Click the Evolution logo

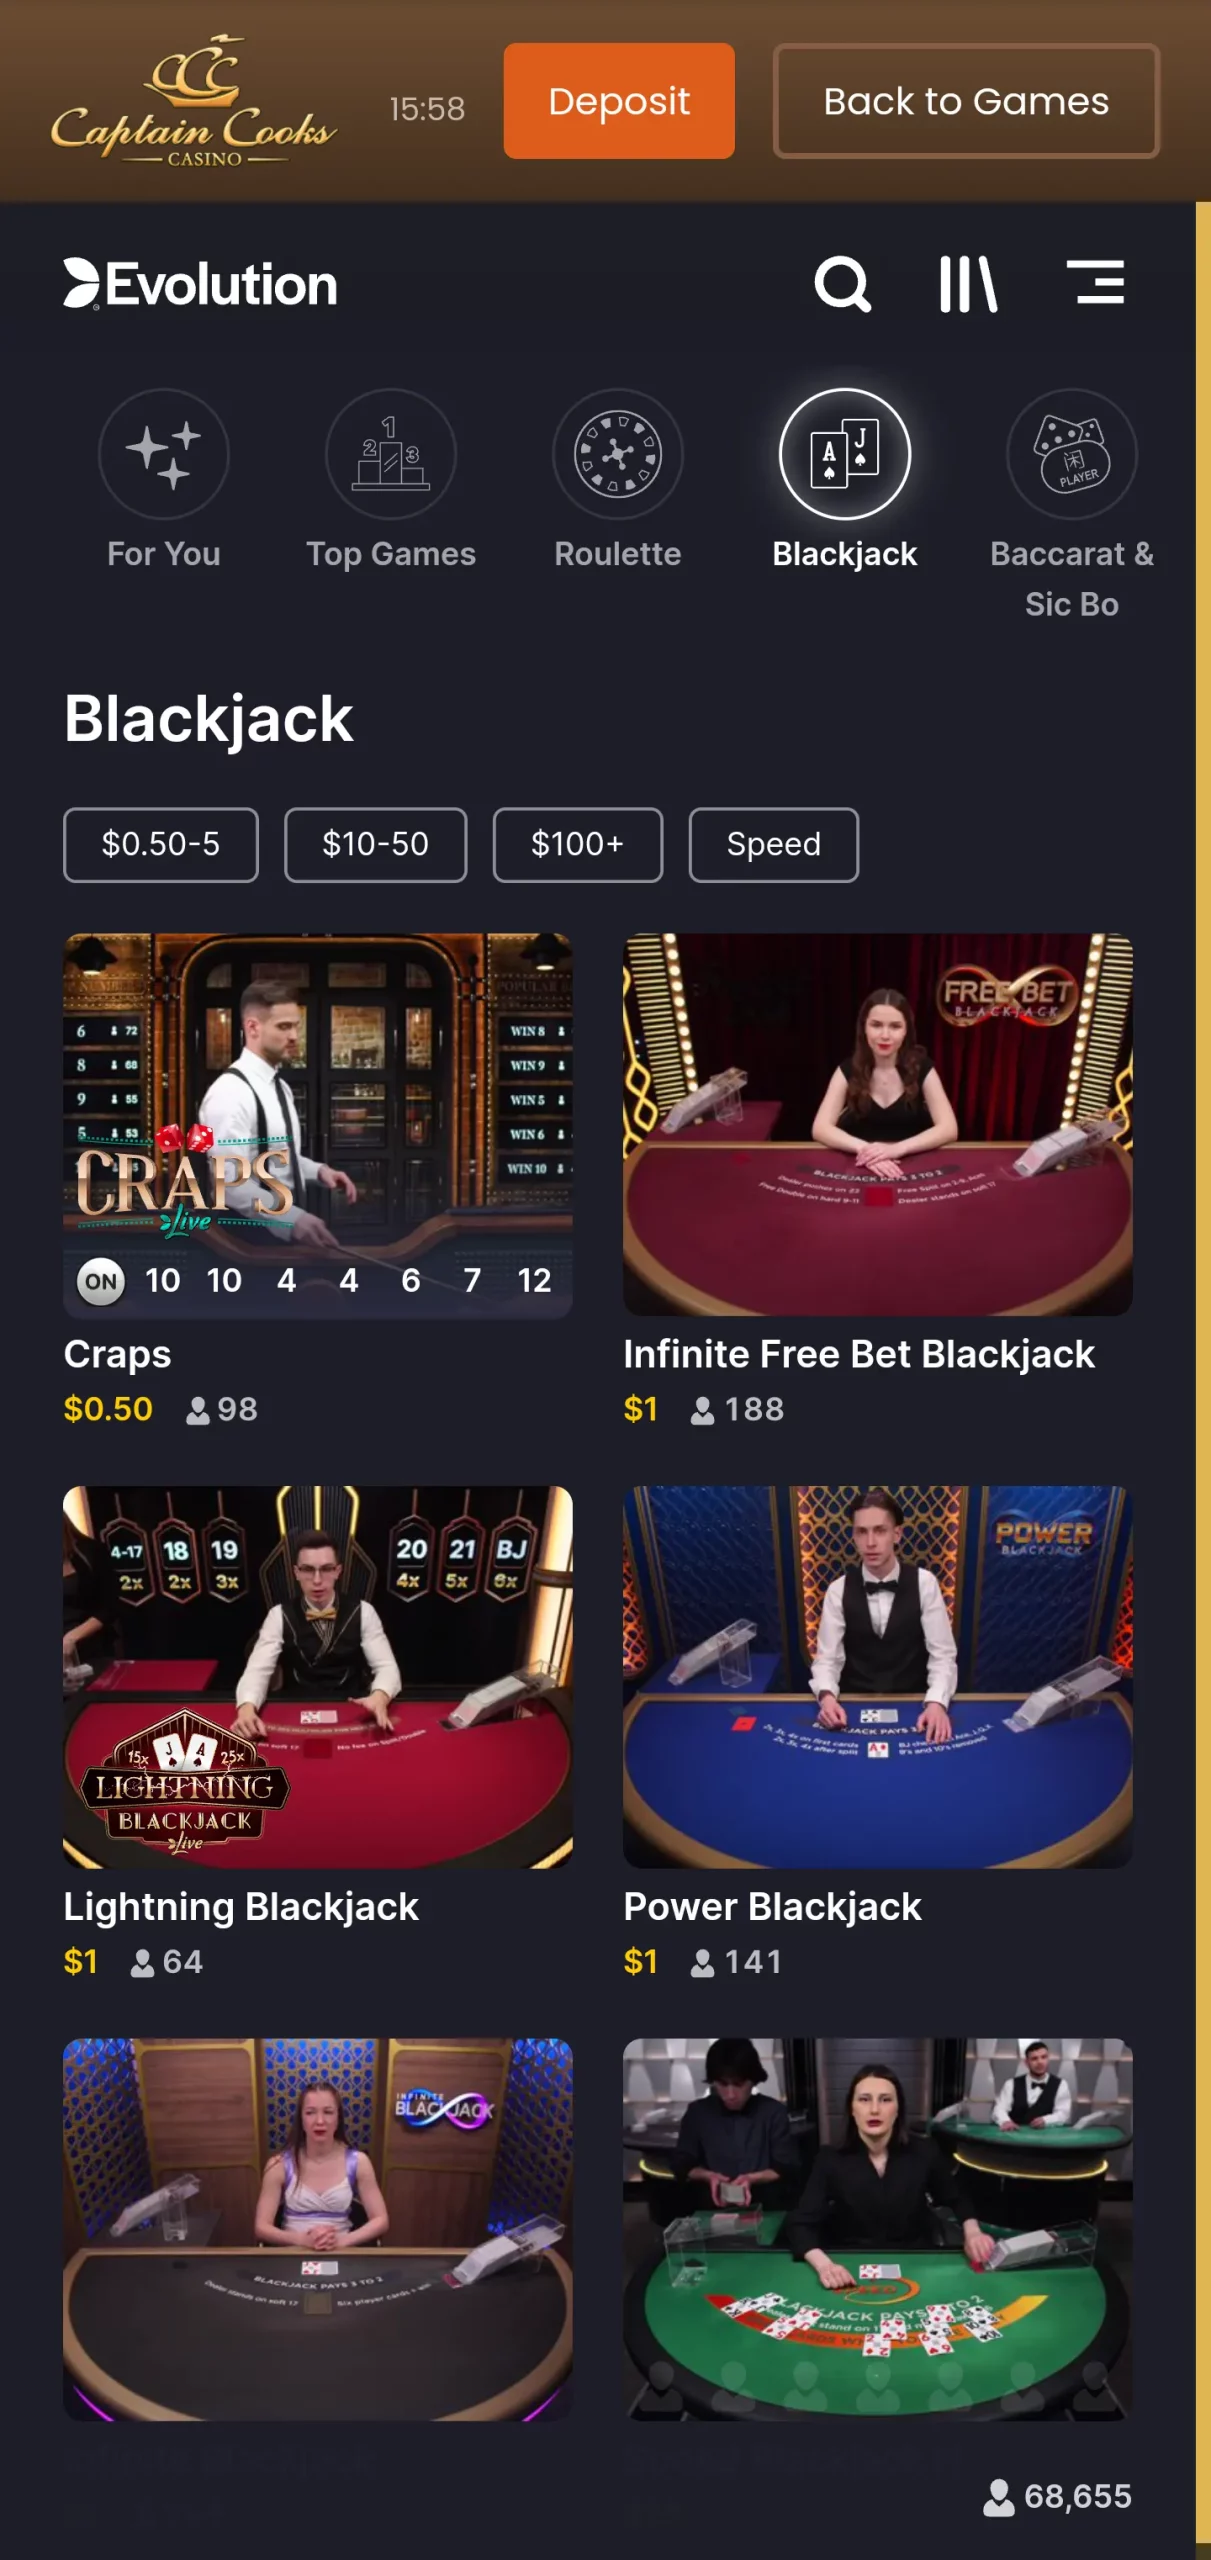(201, 285)
